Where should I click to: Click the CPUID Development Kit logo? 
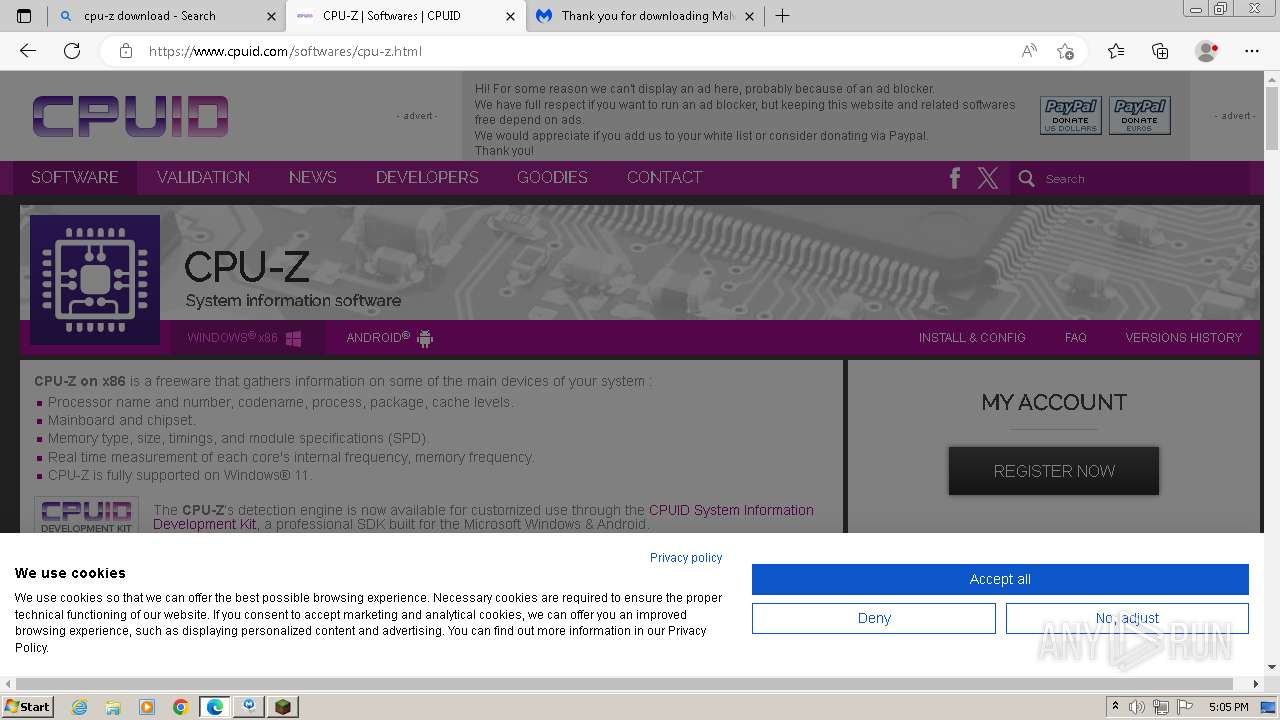point(87,515)
